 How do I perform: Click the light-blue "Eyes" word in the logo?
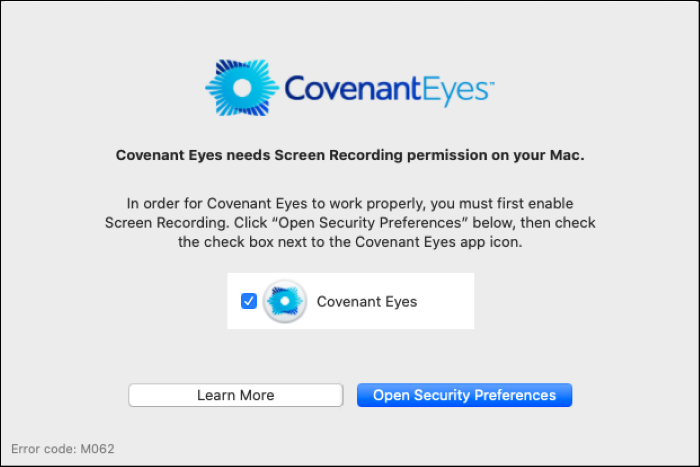pyautogui.click(x=451, y=91)
